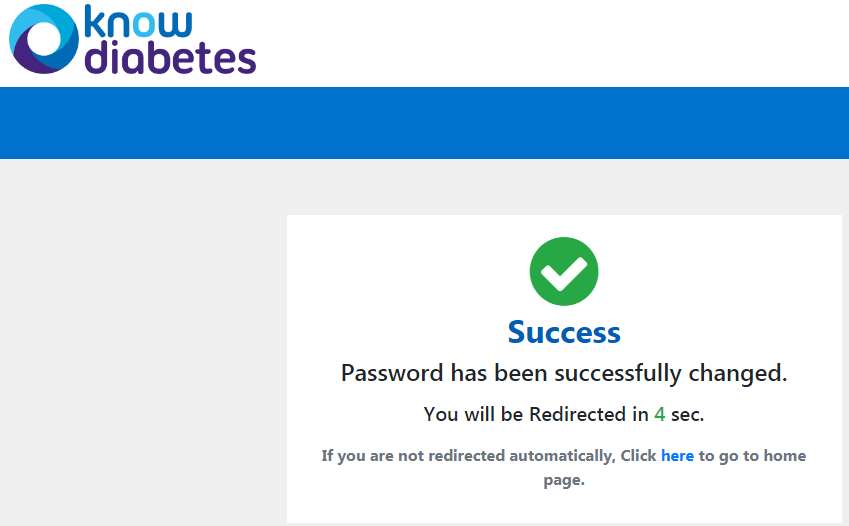The image size is (849, 526).
Task: Click the word "Password" in the confirmation message
Action: [392, 373]
